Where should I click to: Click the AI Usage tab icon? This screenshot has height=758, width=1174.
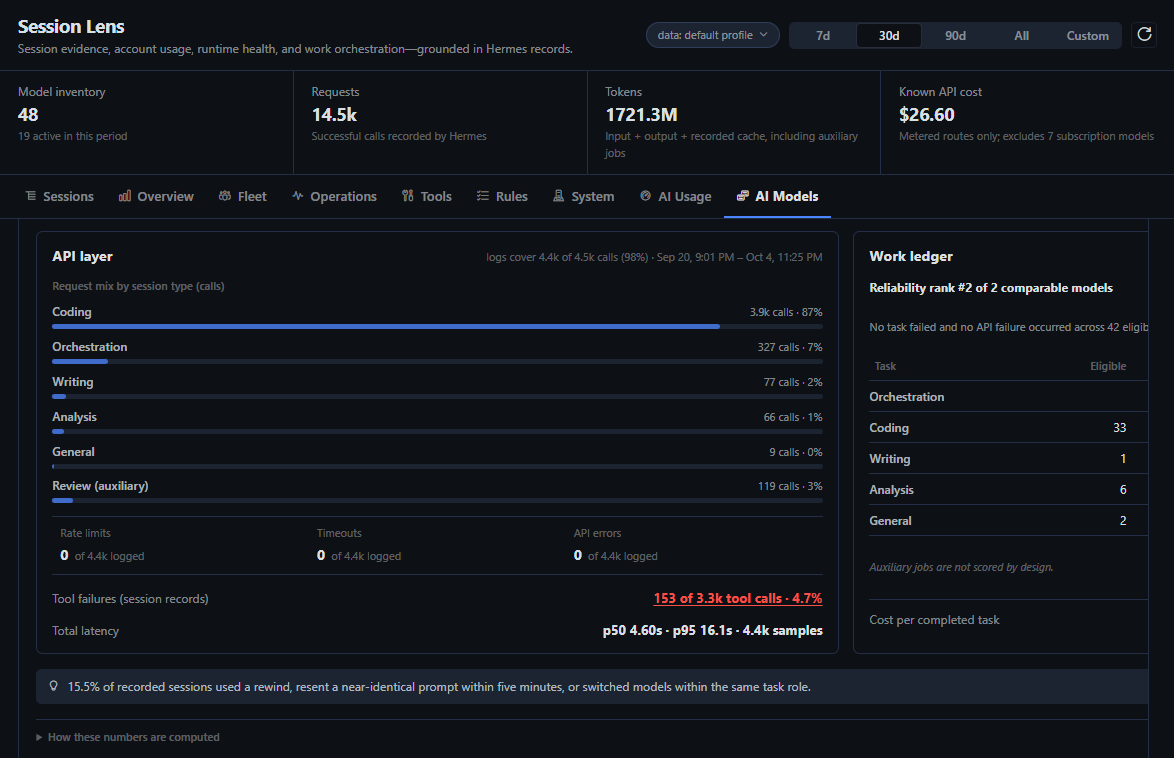pos(645,196)
